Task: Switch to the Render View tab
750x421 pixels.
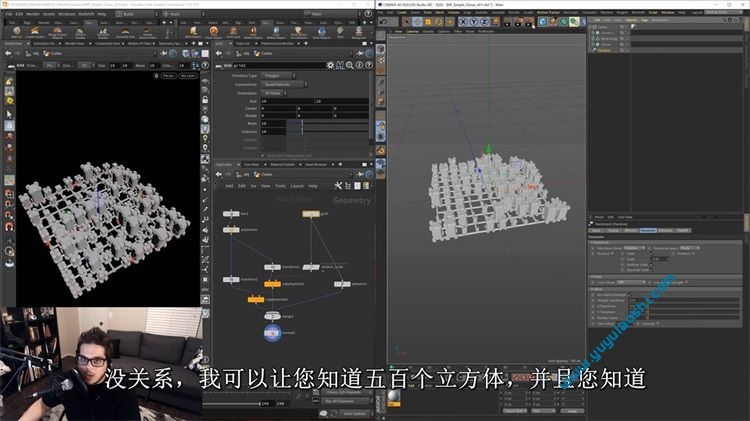Action: tap(75, 44)
